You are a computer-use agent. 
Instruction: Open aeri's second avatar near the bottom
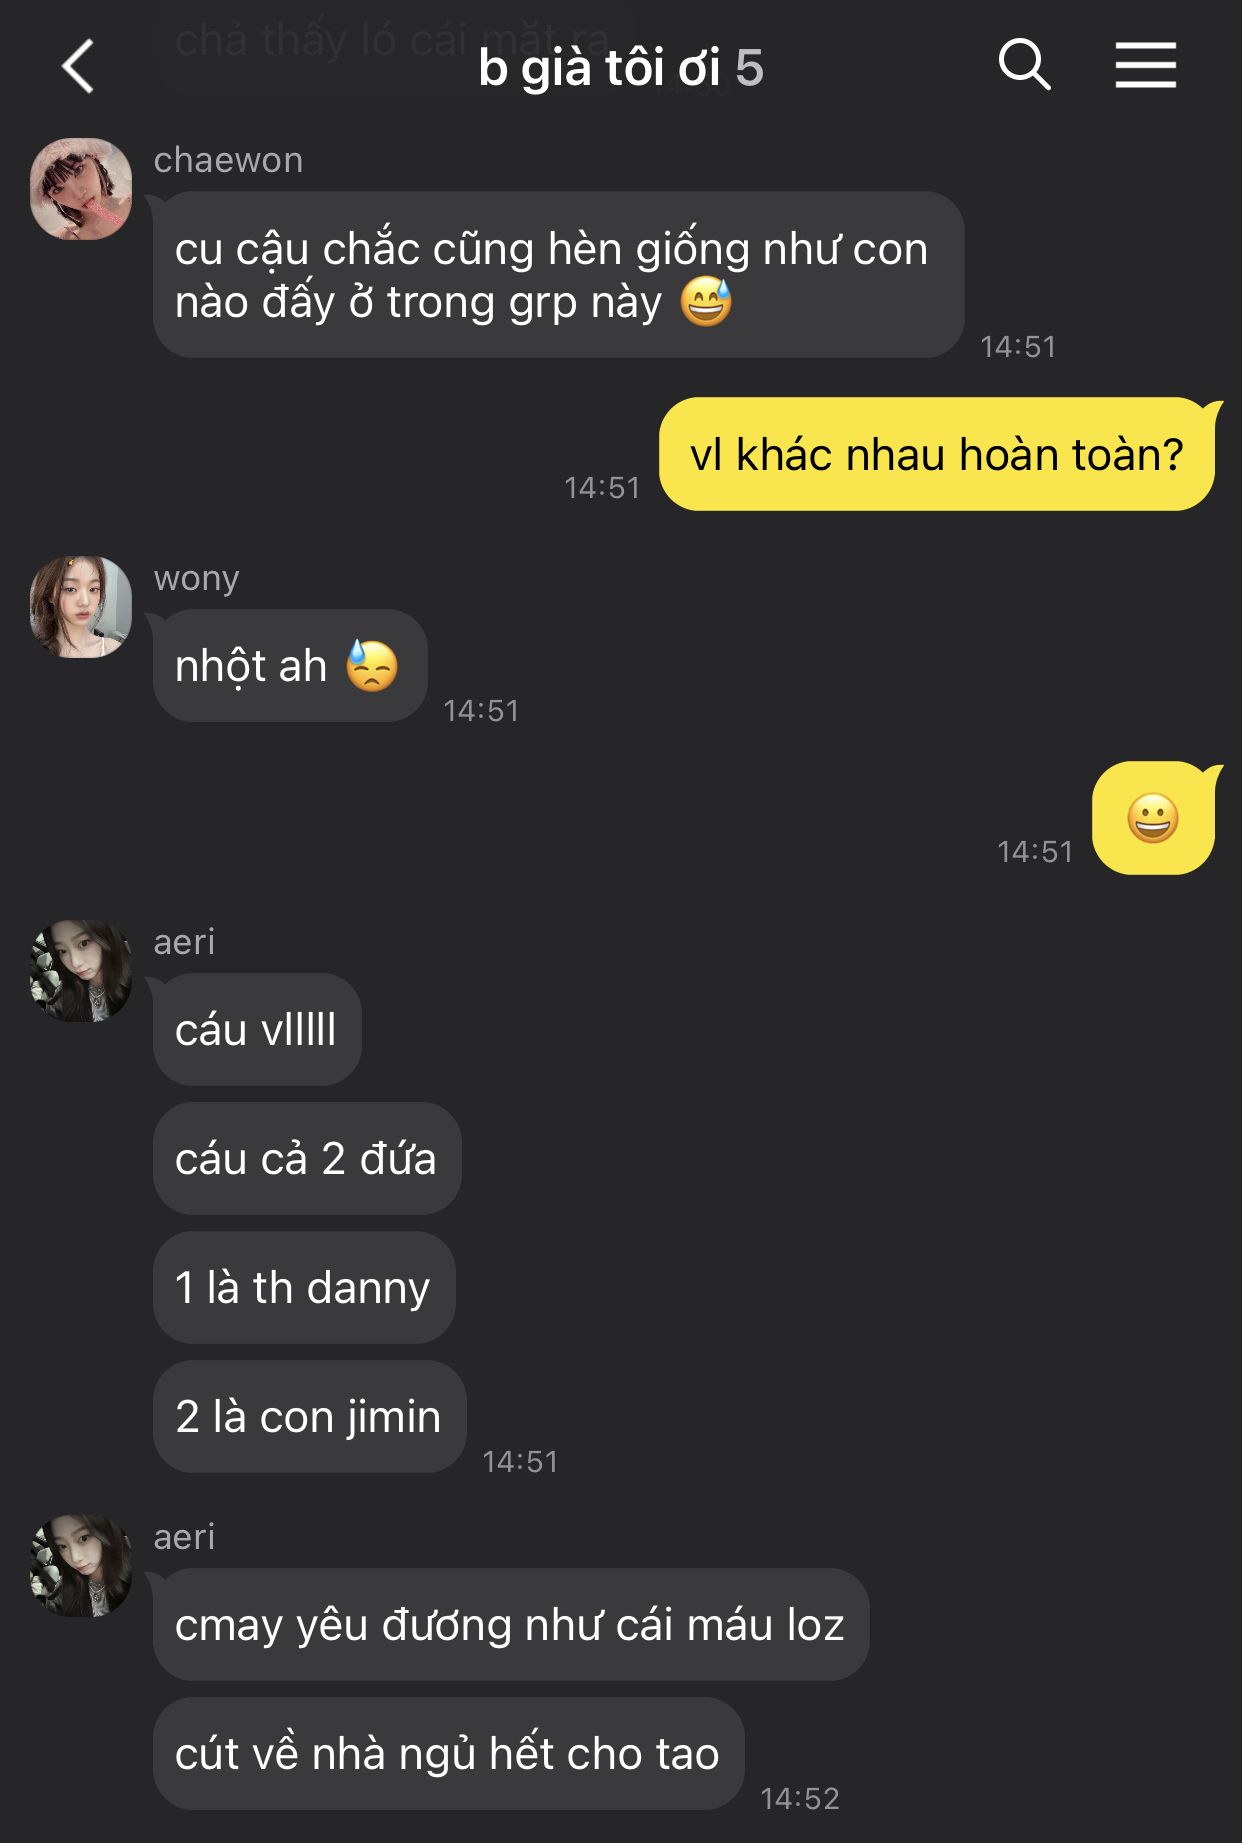(x=81, y=1565)
